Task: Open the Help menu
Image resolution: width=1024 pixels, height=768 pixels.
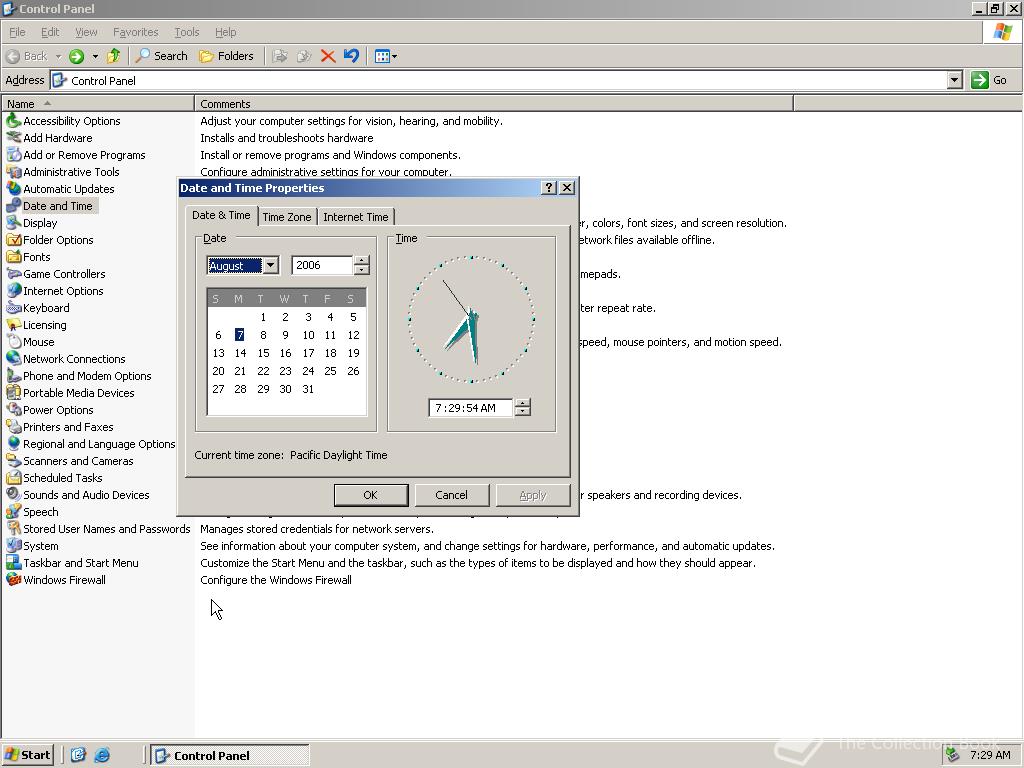Action: [225, 32]
